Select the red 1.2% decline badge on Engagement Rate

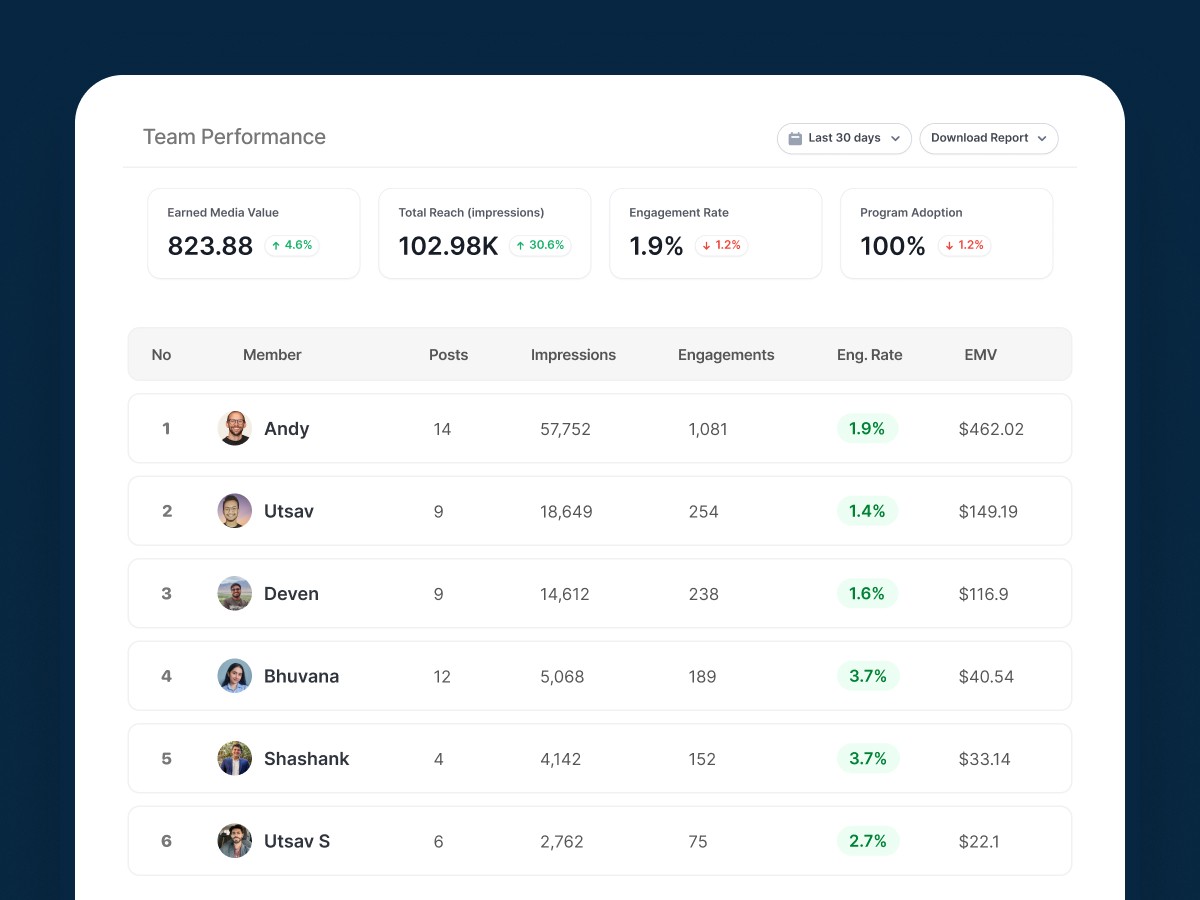[x=720, y=245]
